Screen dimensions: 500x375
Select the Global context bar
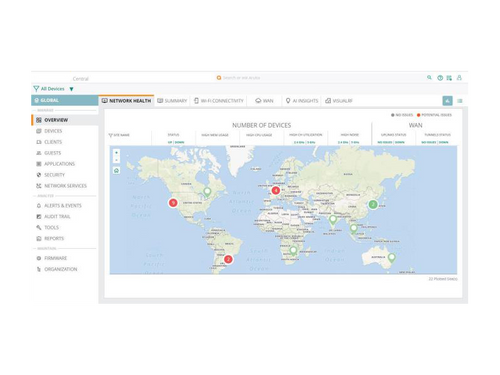pos(65,100)
